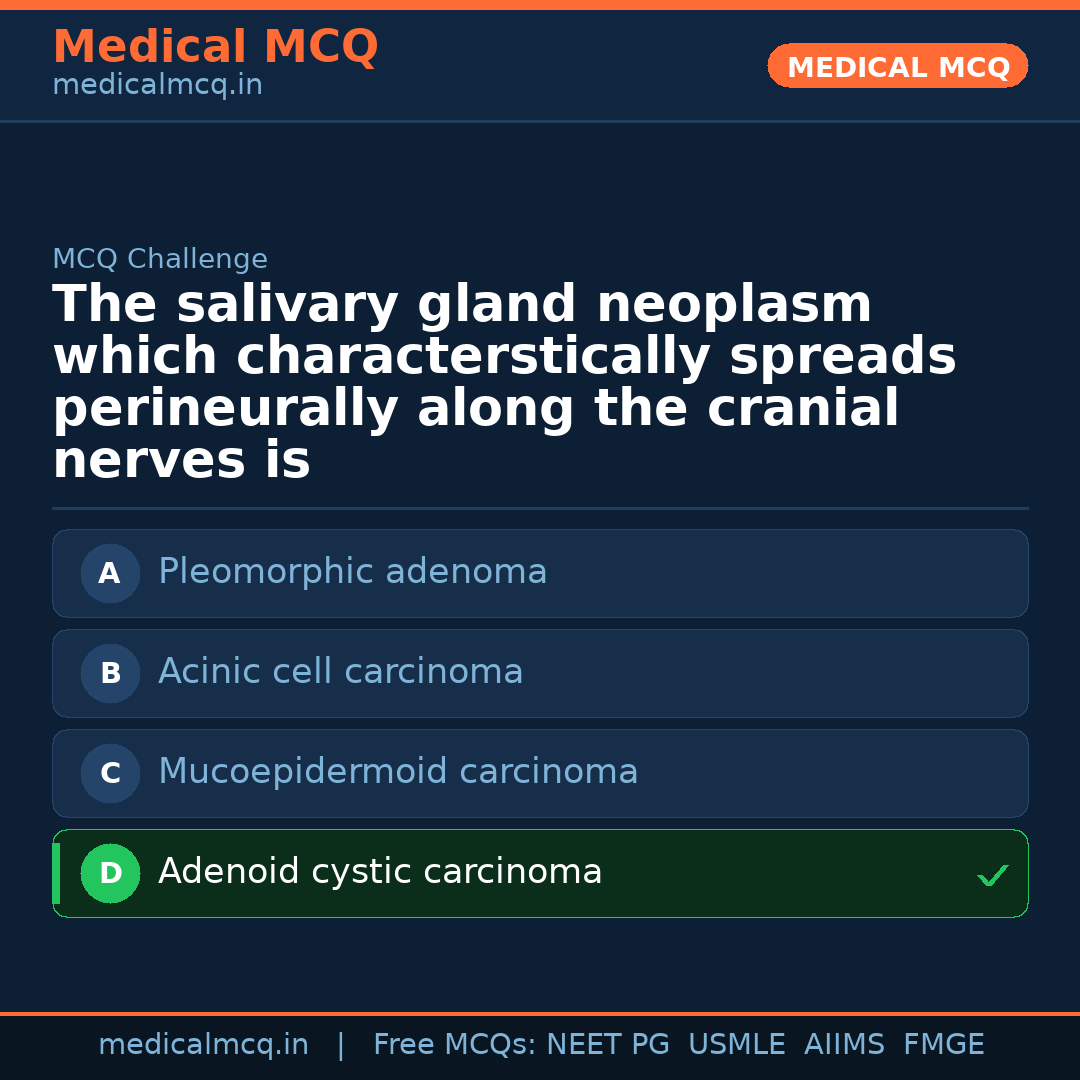Click the green D badge icon
The height and width of the screenshot is (1080, 1080).
(110, 873)
